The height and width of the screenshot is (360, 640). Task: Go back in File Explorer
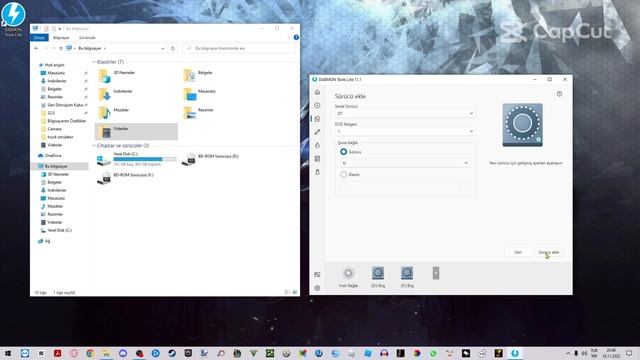click(x=36, y=48)
